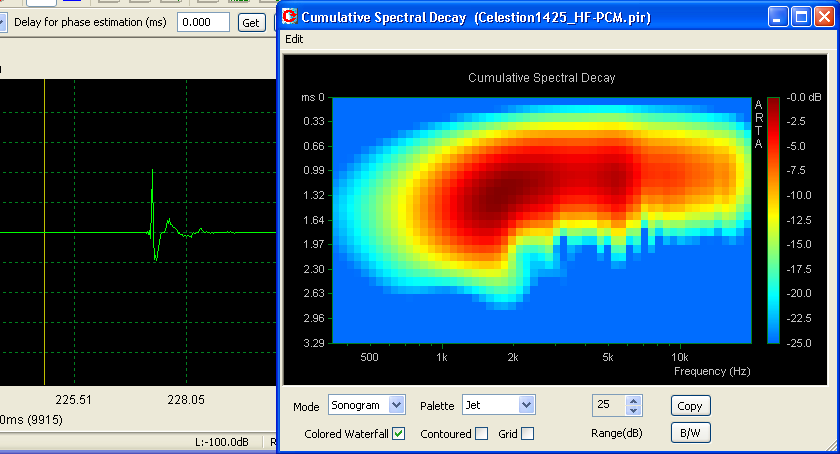This screenshot has height=454, width=840.
Task: Click the Get button for delay estimation
Action: (251, 23)
